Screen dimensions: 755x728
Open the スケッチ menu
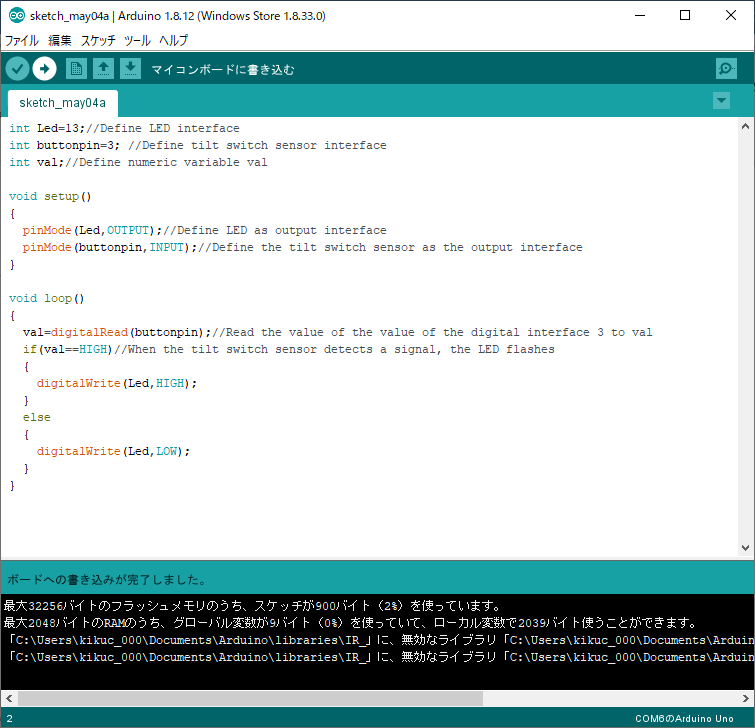(x=98, y=41)
